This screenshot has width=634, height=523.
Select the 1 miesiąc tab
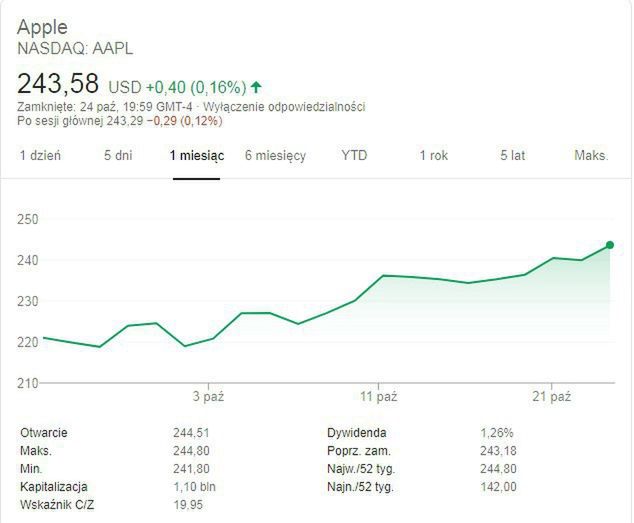coord(197,156)
